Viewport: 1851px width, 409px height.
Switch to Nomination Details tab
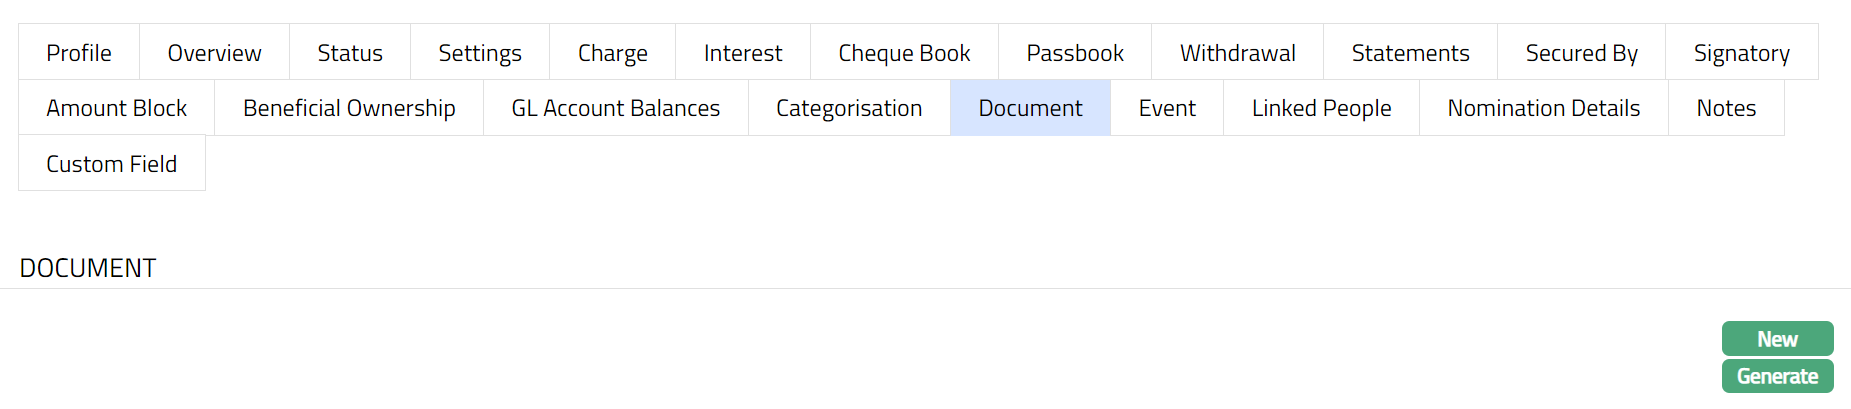[1543, 108]
